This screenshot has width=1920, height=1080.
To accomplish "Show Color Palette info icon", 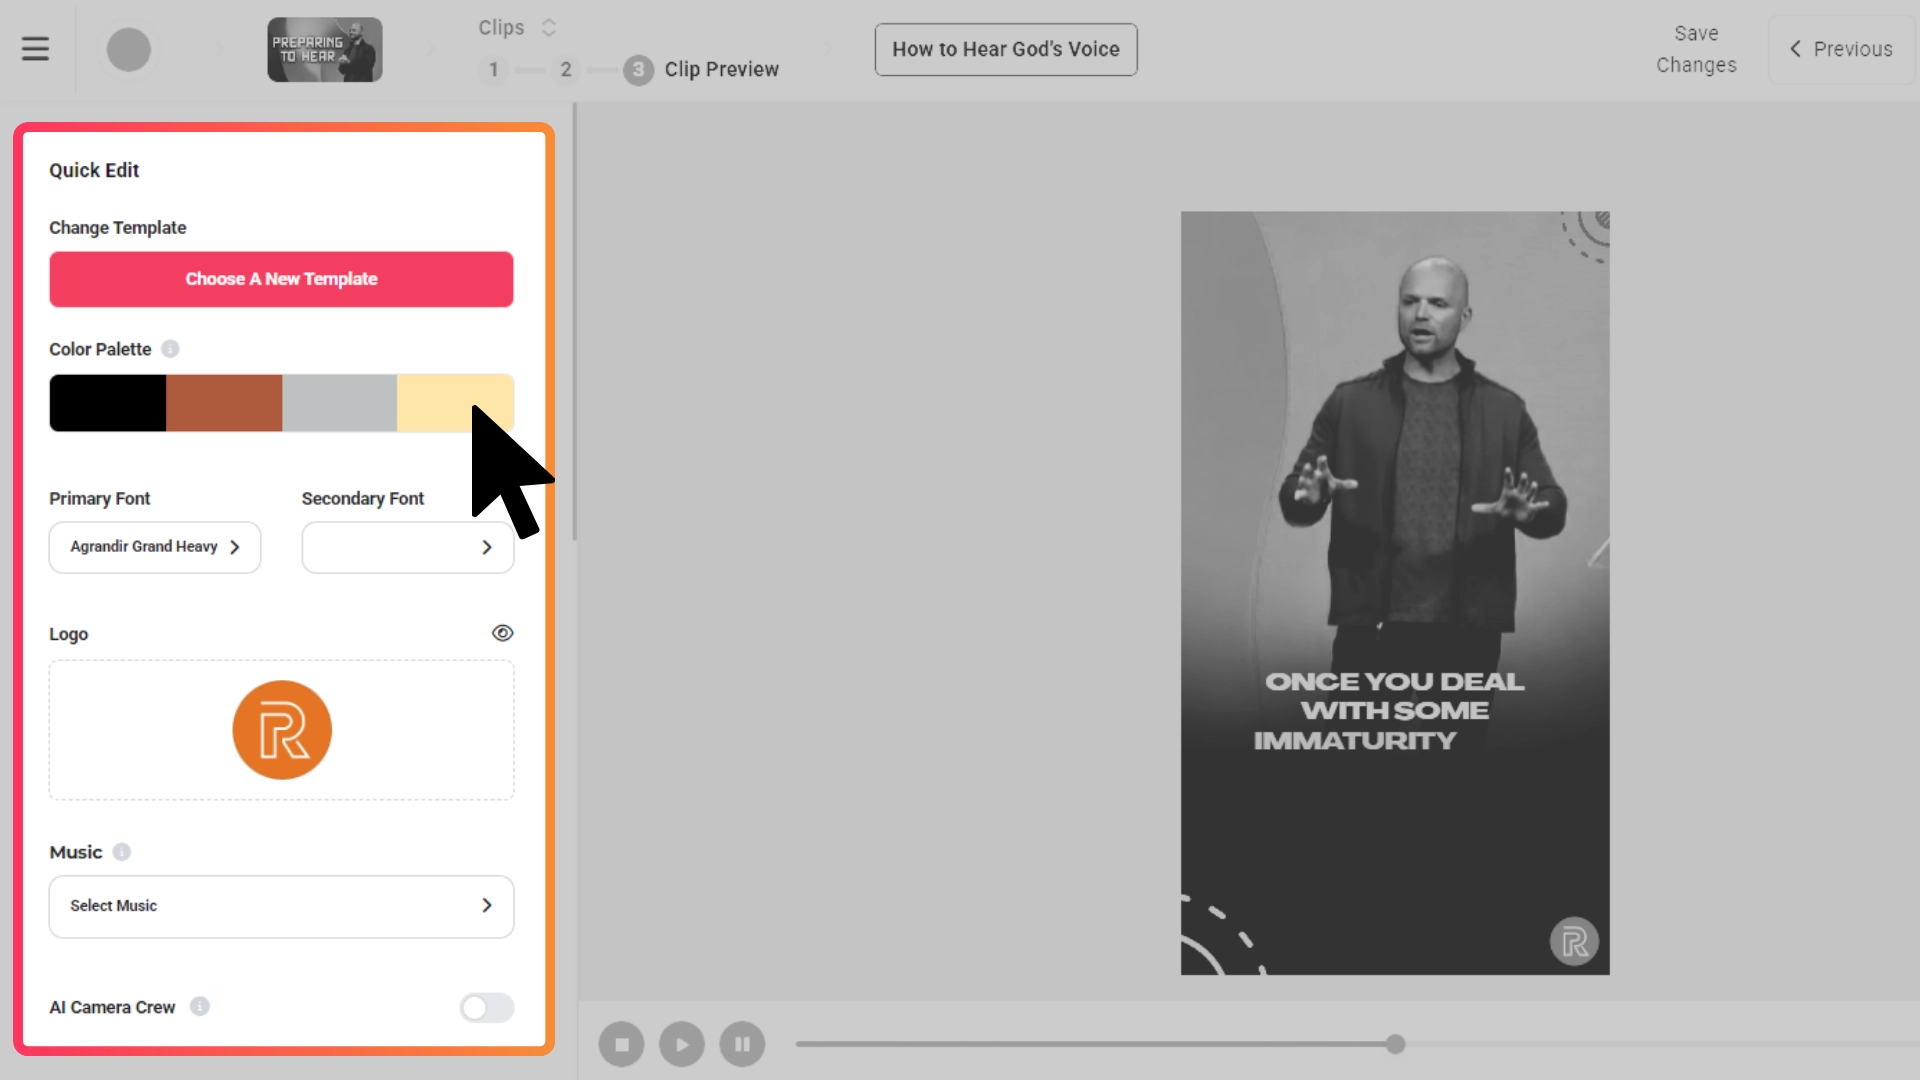I will [170, 349].
